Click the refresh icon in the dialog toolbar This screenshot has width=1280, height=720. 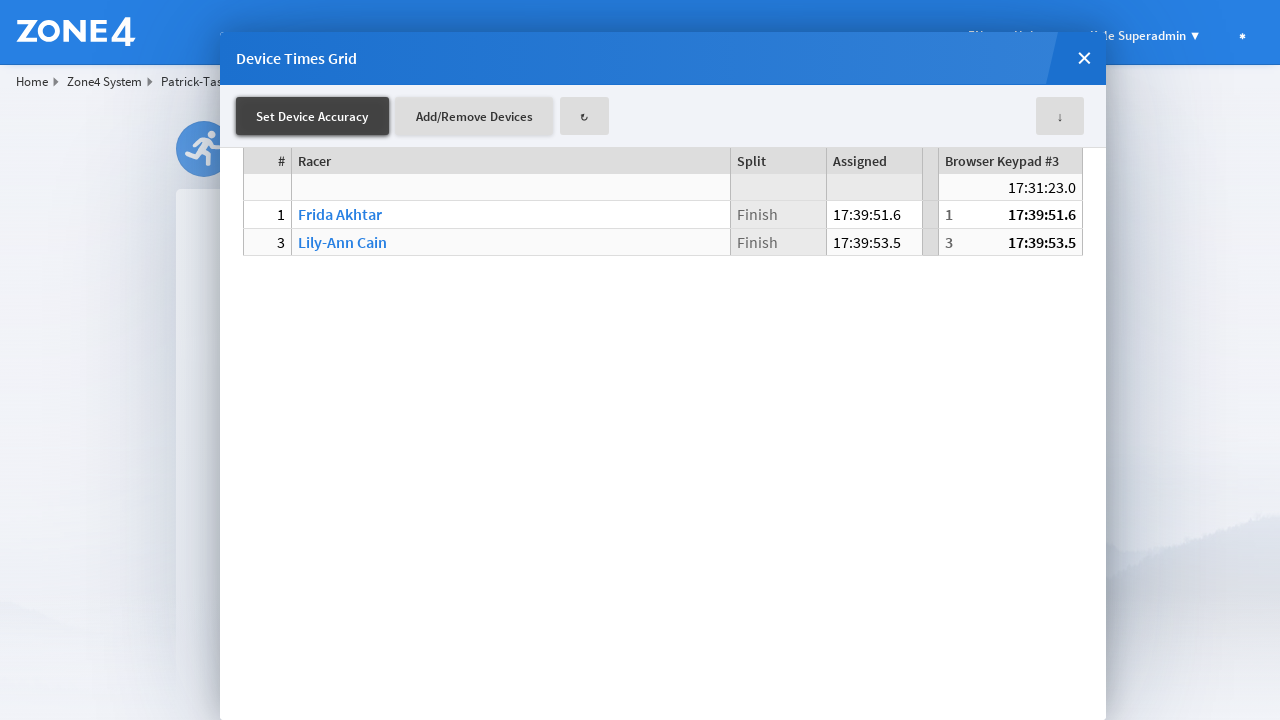point(584,116)
